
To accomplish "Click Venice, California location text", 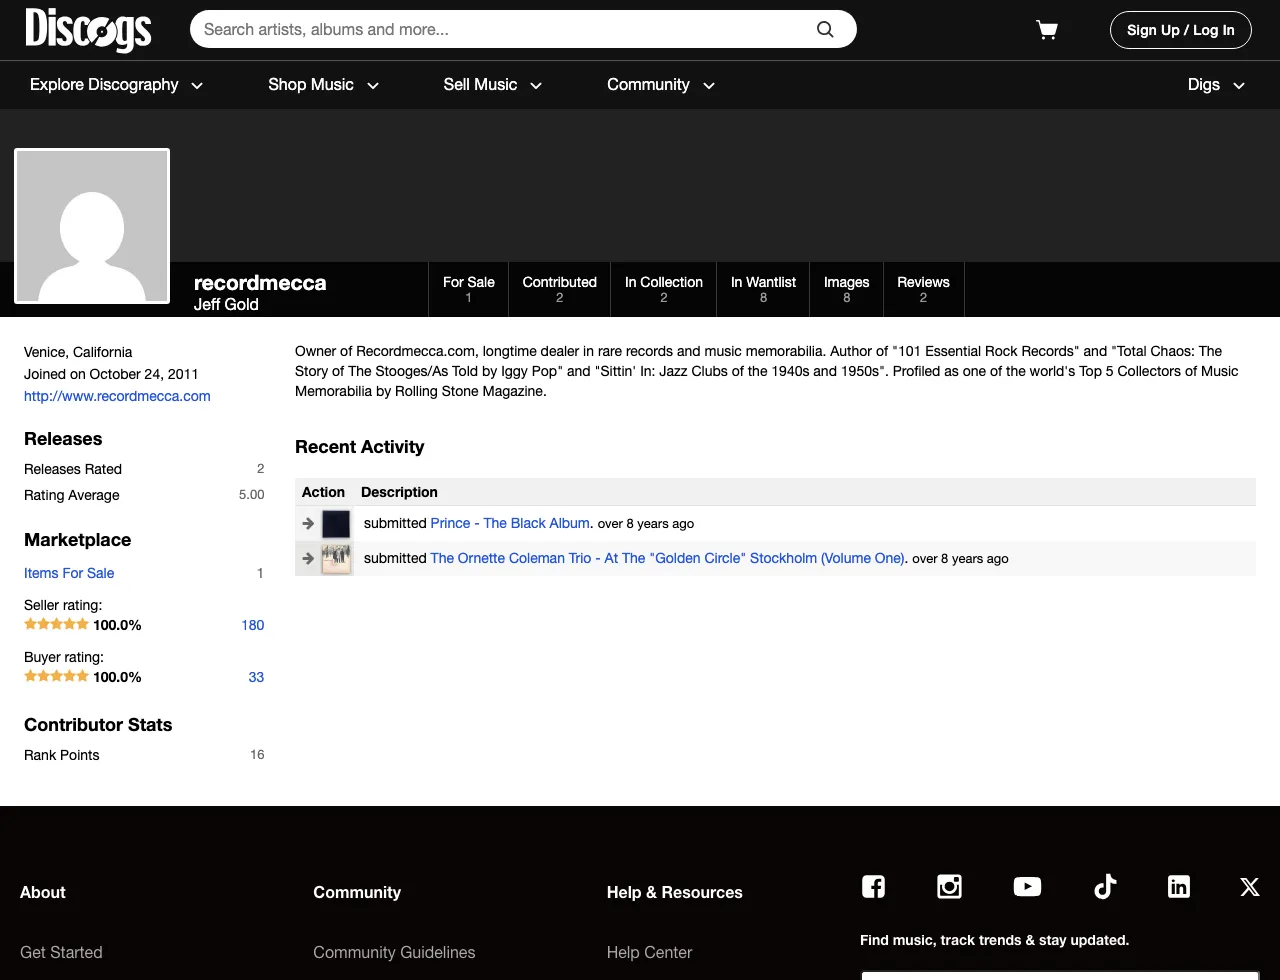I will (78, 352).
